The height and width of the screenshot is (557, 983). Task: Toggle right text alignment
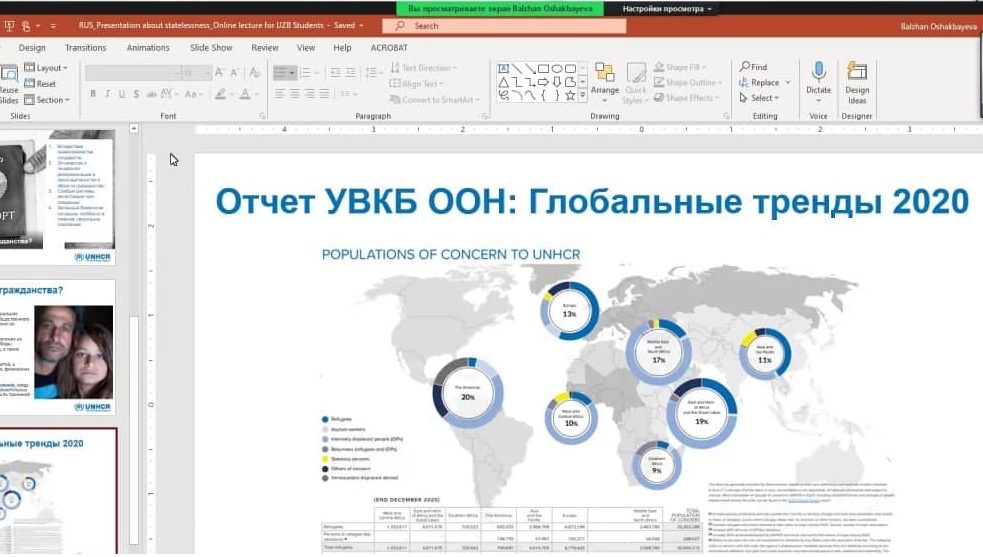[x=310, y=93]
